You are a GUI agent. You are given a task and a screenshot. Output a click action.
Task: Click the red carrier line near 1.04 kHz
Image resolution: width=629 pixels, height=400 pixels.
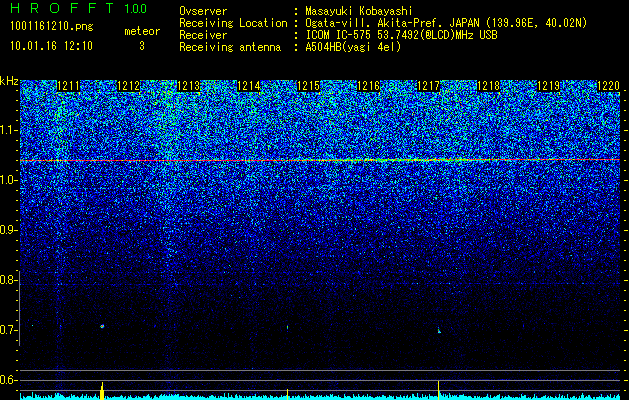point(320,160)
